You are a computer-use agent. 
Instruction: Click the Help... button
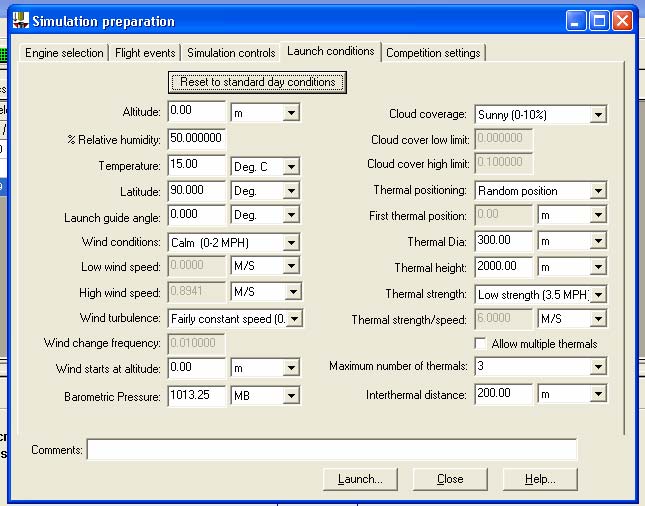point(540,479)
